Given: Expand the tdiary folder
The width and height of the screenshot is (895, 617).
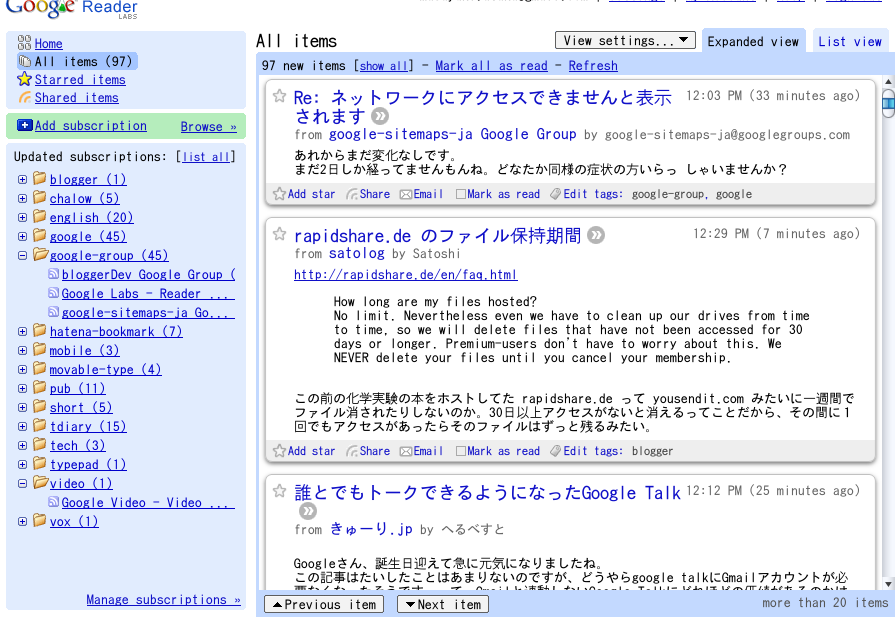Looking at the screenshot, I should coord(22,426).
